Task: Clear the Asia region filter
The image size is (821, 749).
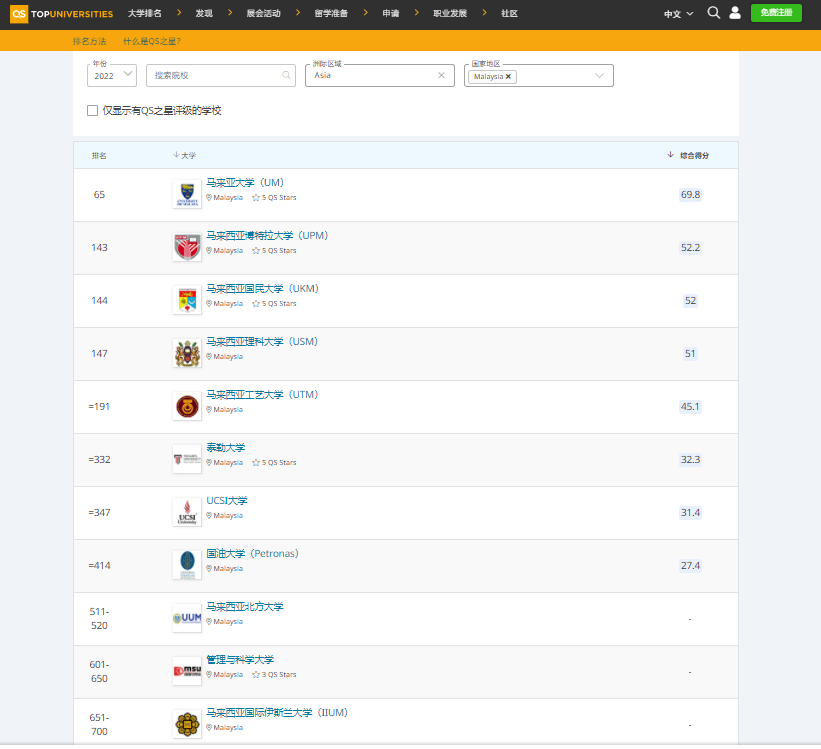Action: [441, 75]
